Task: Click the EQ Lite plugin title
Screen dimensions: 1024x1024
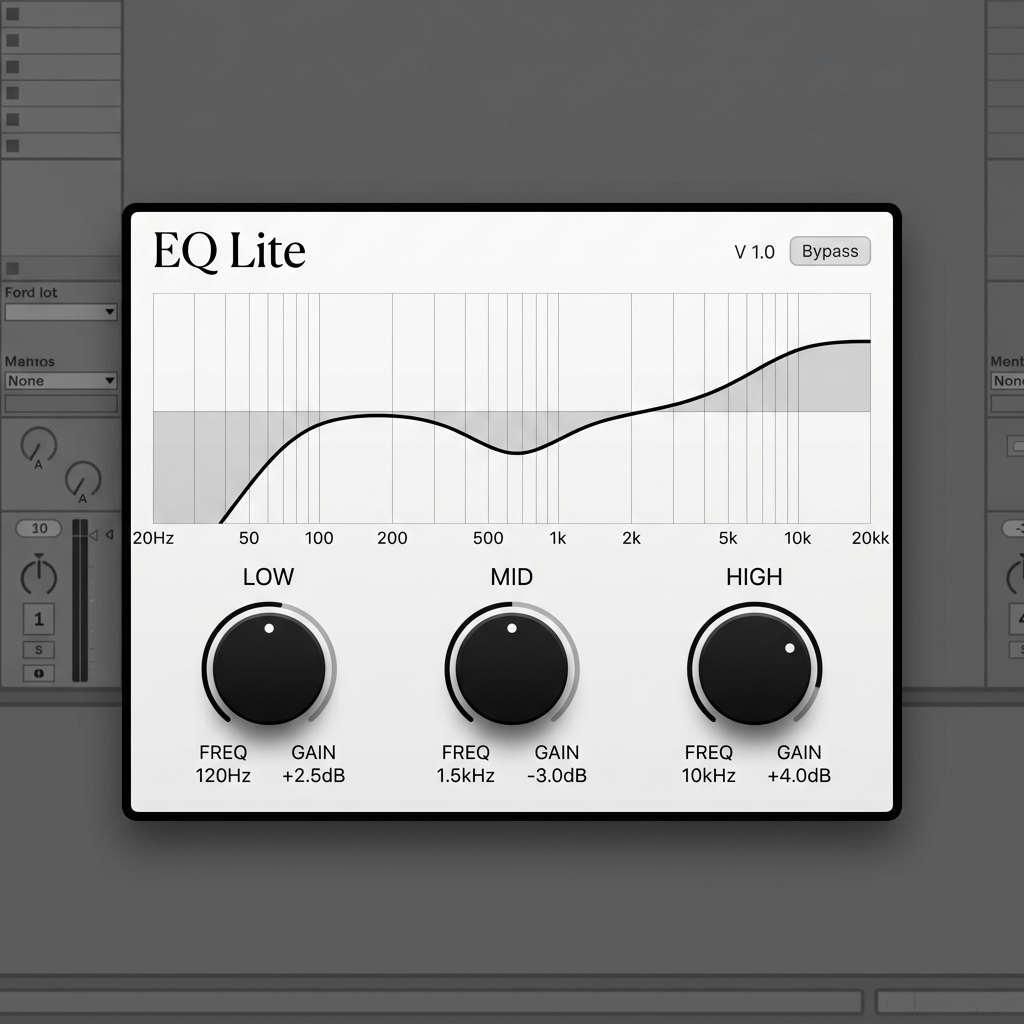Action: click(x=229, y=251)
